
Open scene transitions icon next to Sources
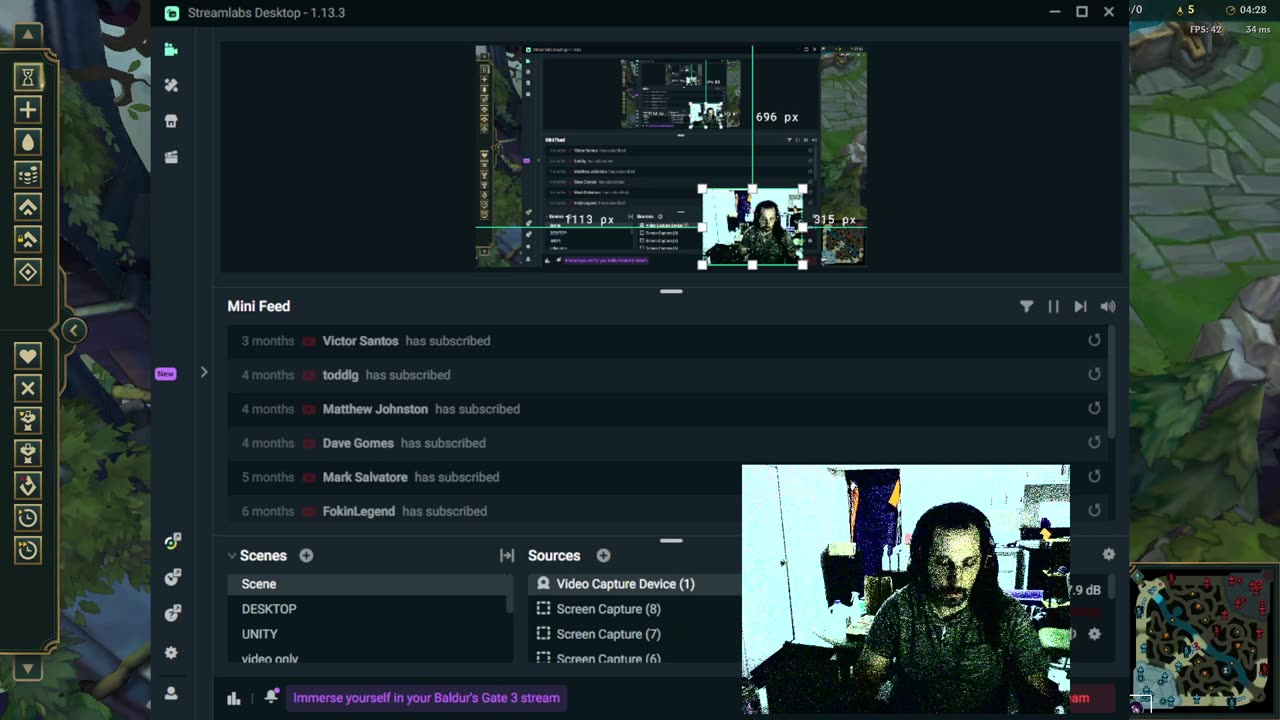[x=507, y=556]
